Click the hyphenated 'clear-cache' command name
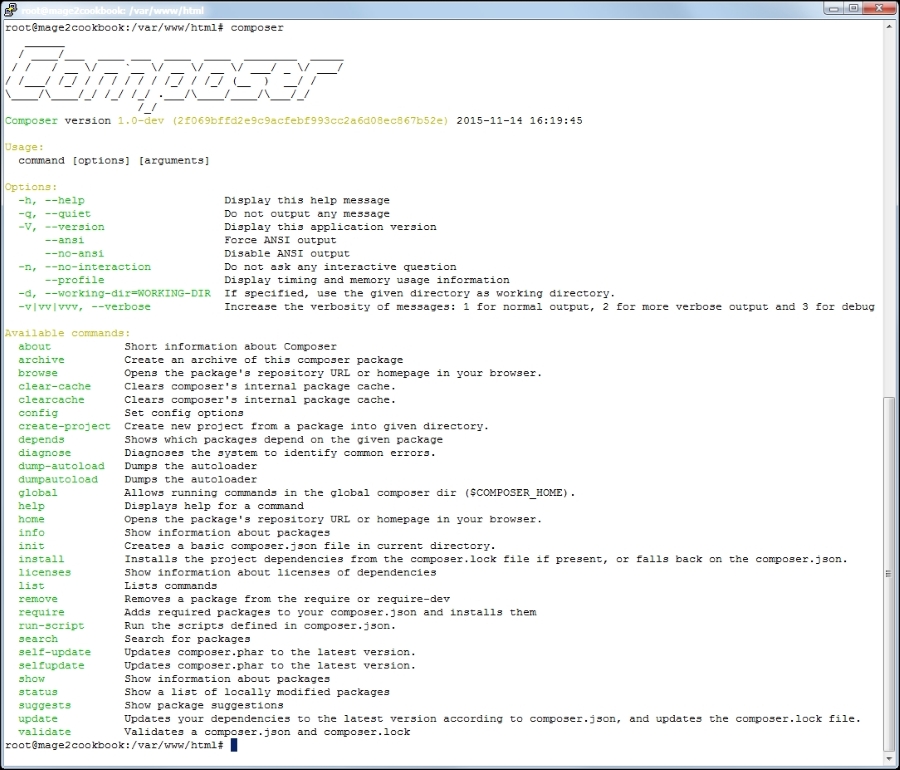 click(x=55, y=387)
